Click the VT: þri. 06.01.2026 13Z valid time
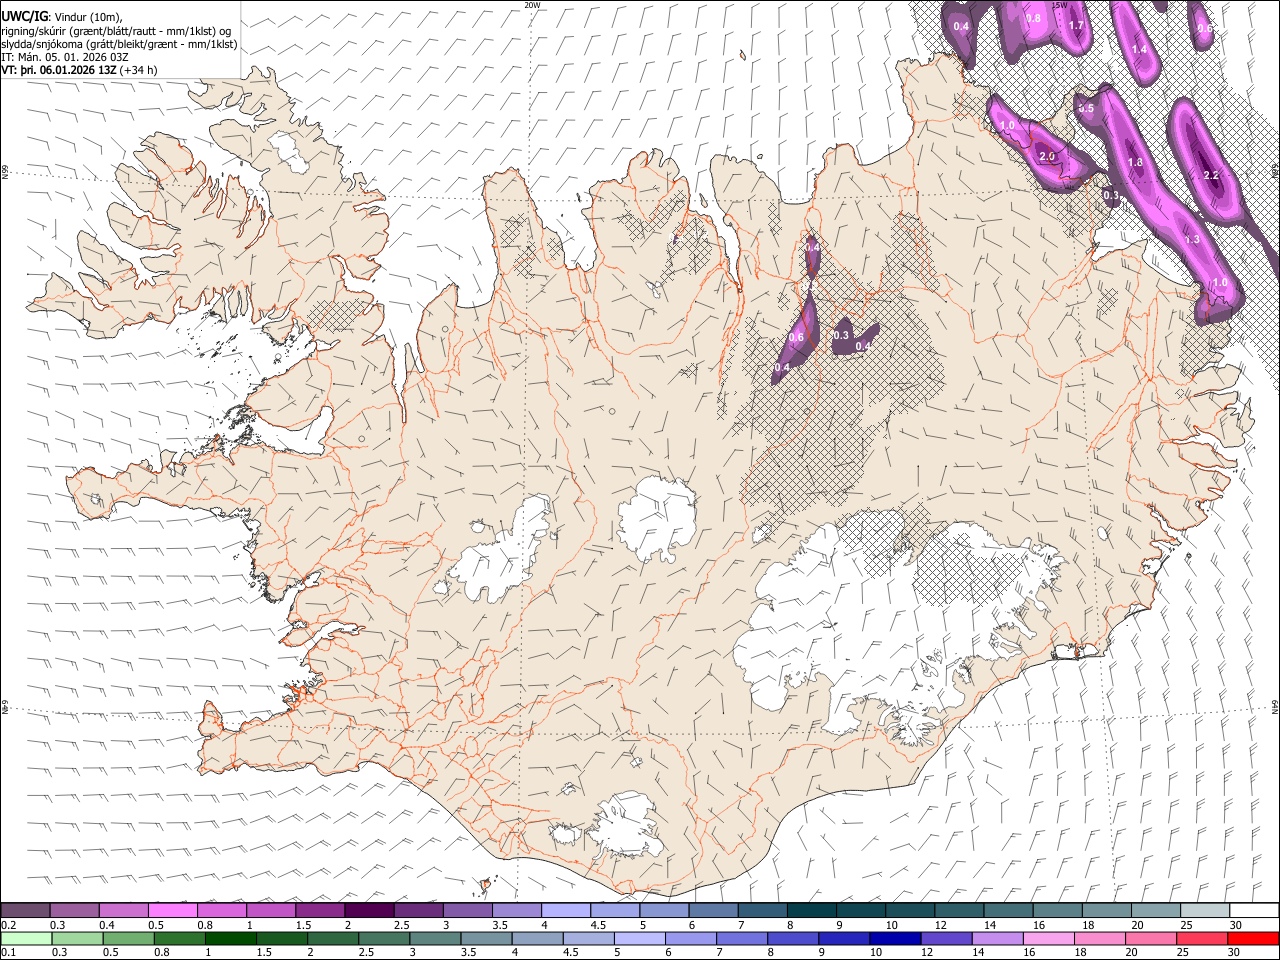The width and height of the screenshot is (1280, 960). coord(59,70)
